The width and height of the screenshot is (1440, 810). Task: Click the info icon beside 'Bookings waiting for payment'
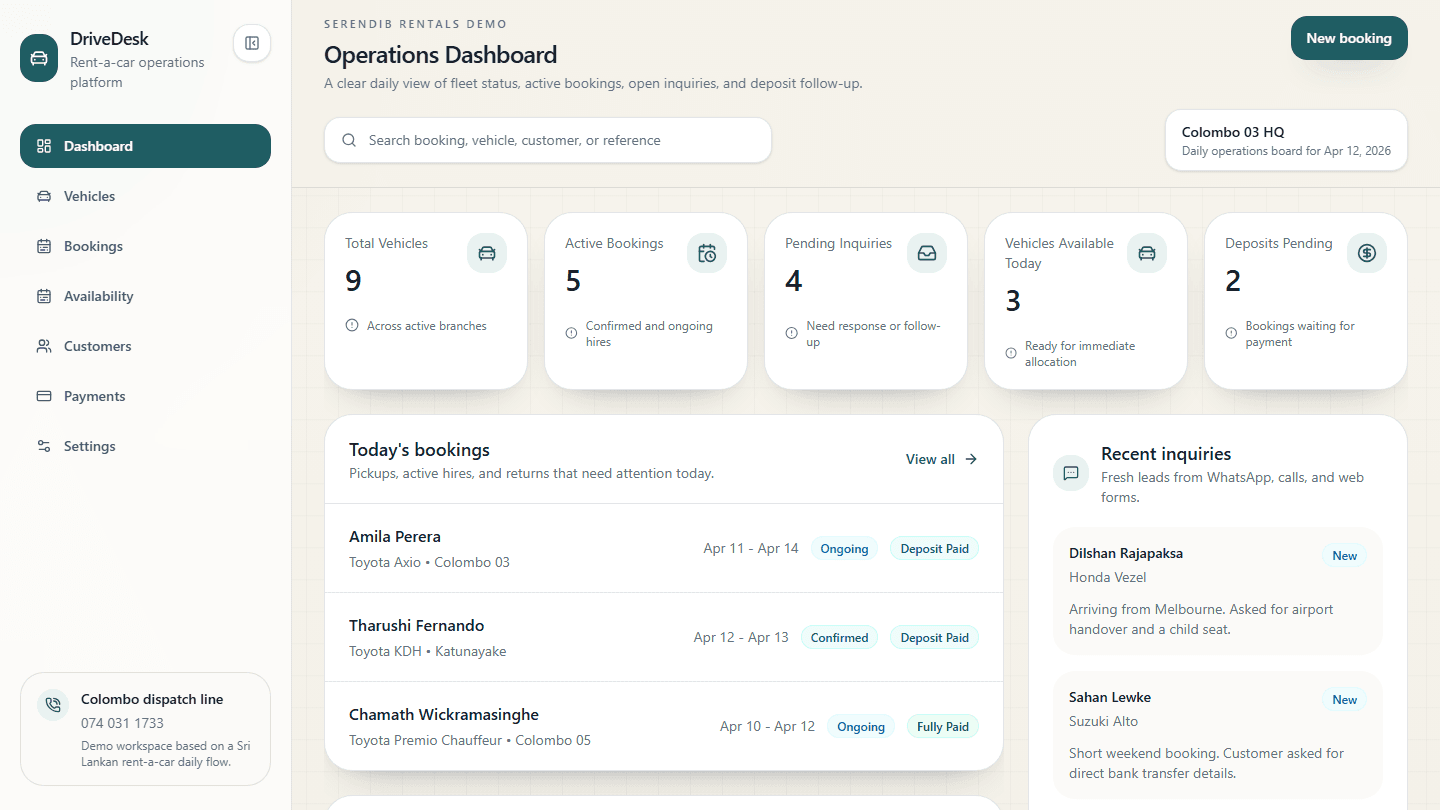[1231, 333]
